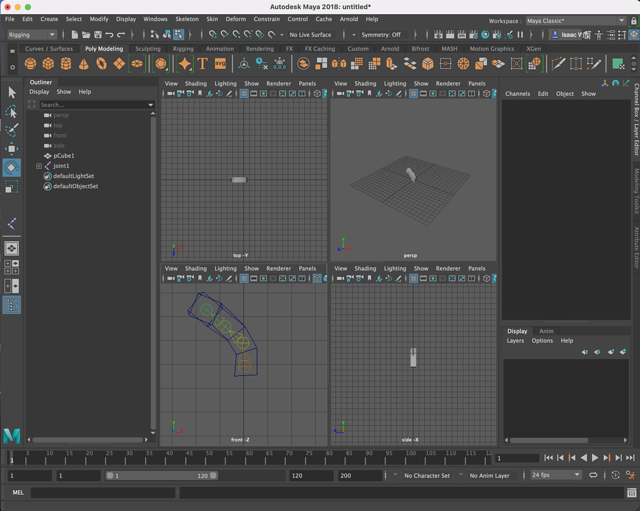Open the Rigging menu set dropdown
Image resolution: width=640 pixels, height=511 pixels.
coord(32,35)
